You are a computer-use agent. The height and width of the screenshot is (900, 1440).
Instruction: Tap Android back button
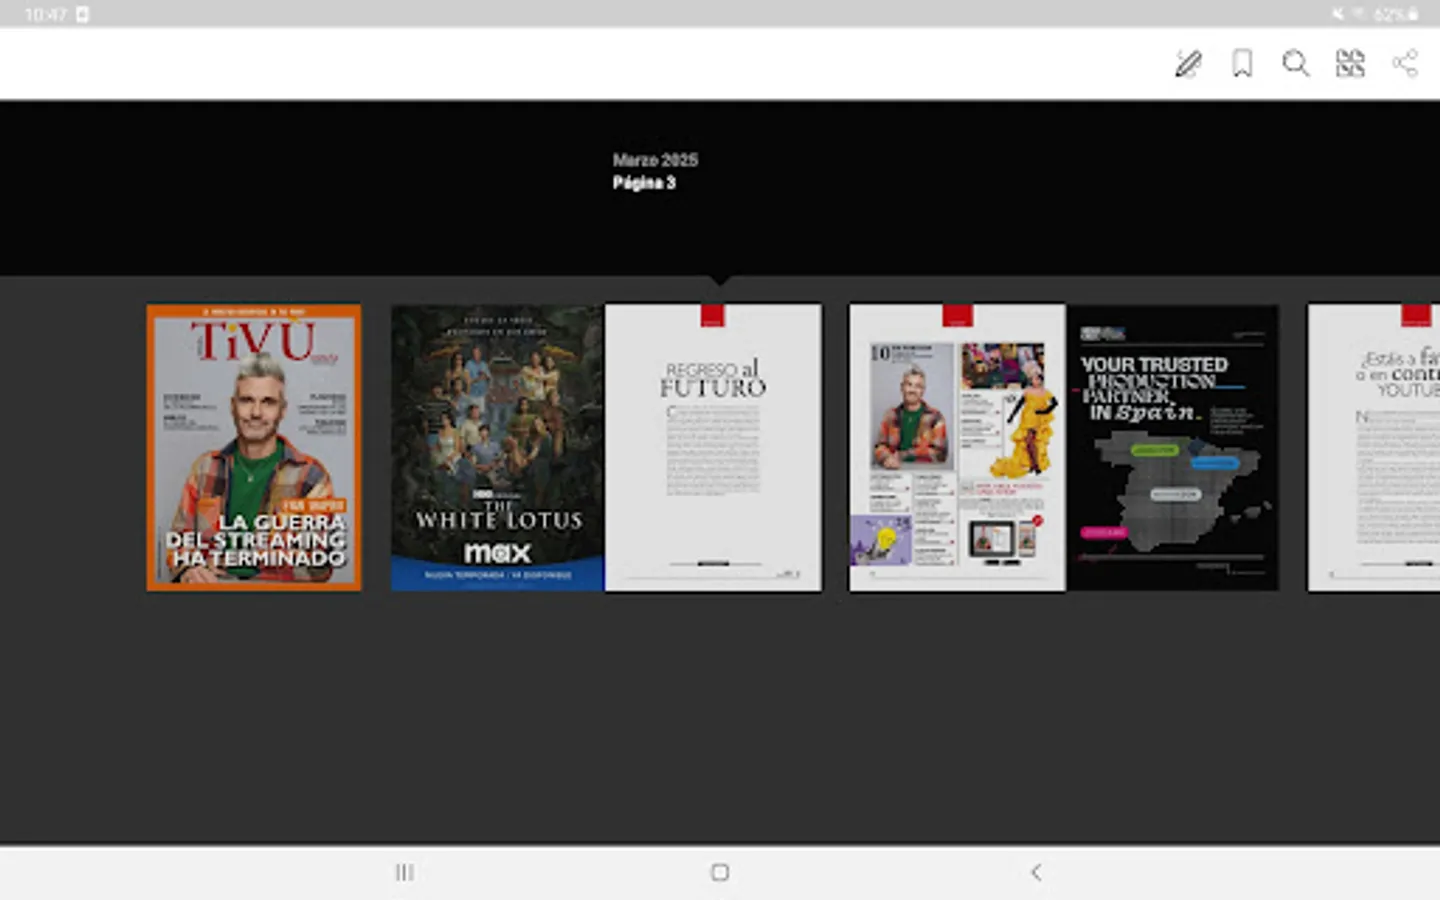1036,872
